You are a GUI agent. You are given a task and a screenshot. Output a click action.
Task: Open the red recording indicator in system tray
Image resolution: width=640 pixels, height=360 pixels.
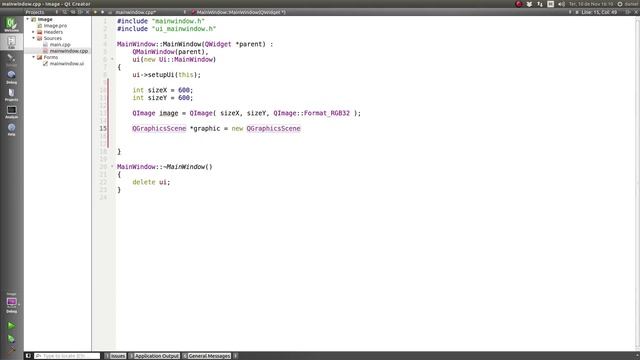point(519,4)
